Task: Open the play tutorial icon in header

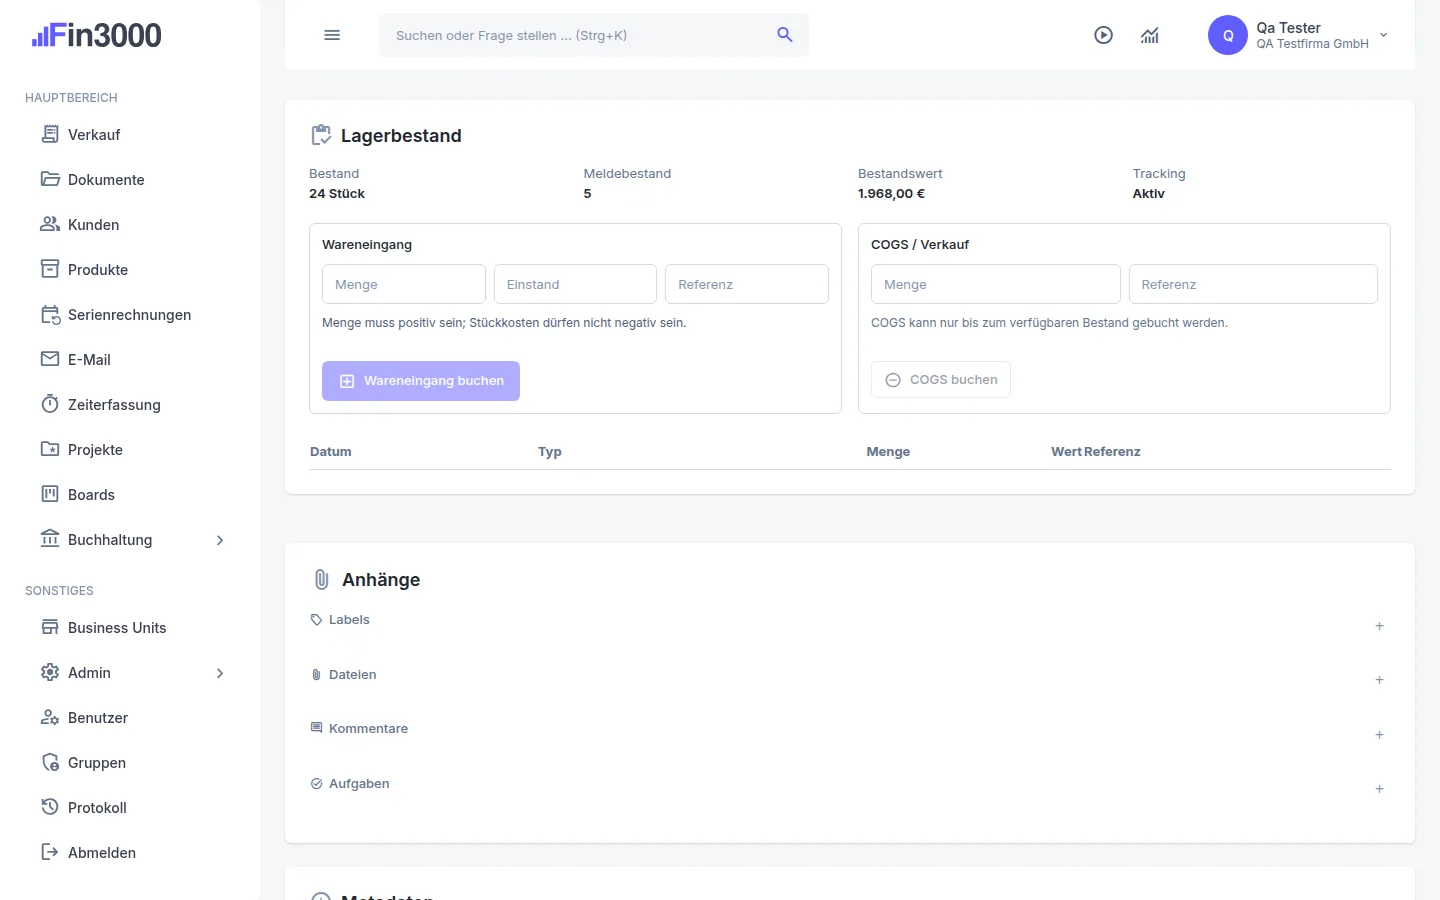Action: tap(1103, 35)
